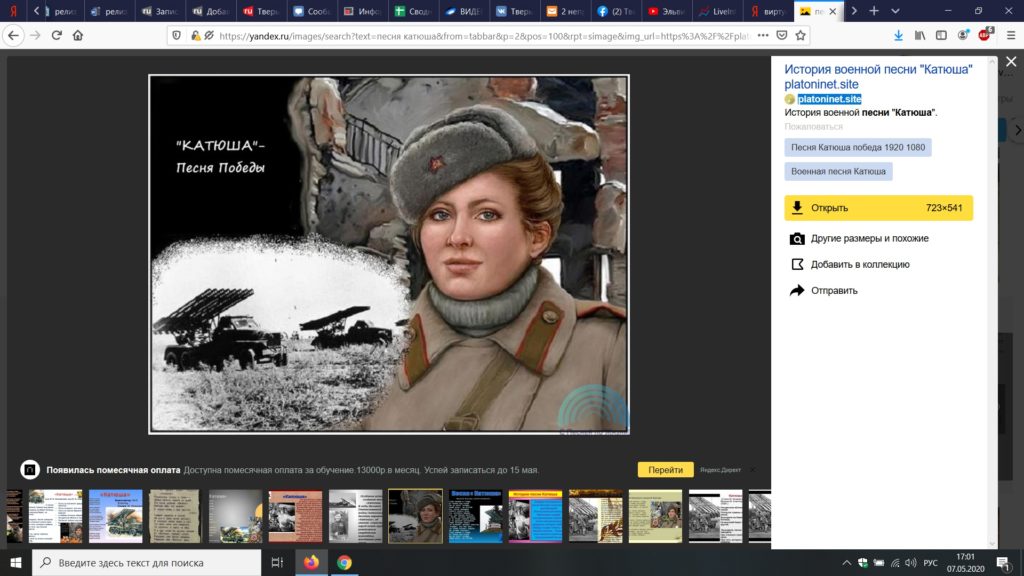Open Firefox downloads arrow icon

pyautogui.click(x=898, y=35)
